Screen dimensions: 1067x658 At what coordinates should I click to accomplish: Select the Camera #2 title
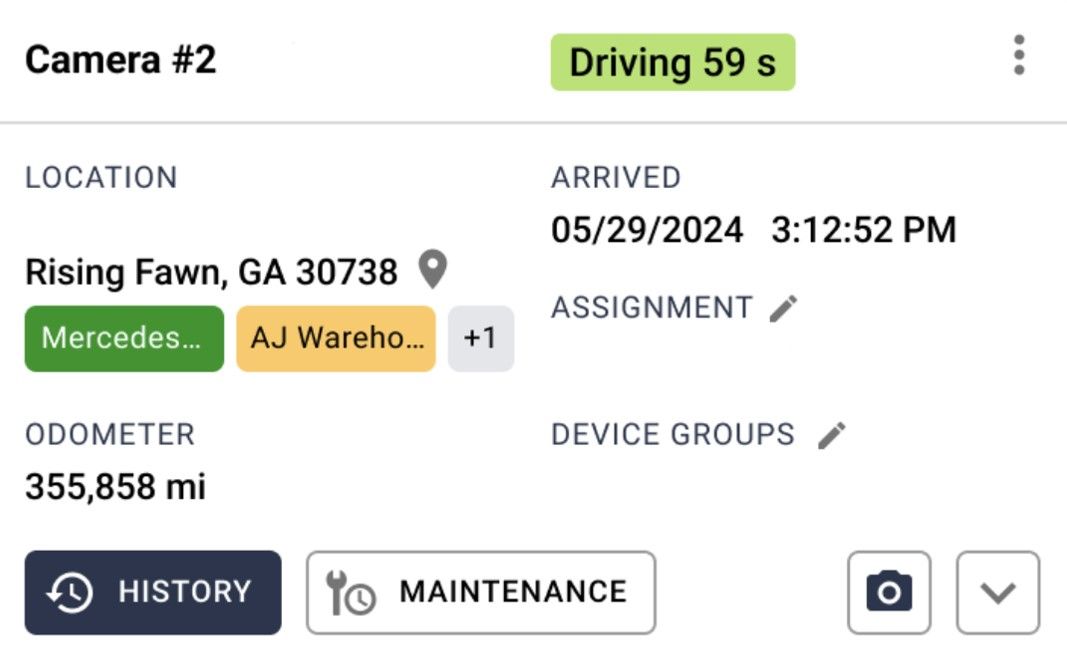(x=120, y=60)
